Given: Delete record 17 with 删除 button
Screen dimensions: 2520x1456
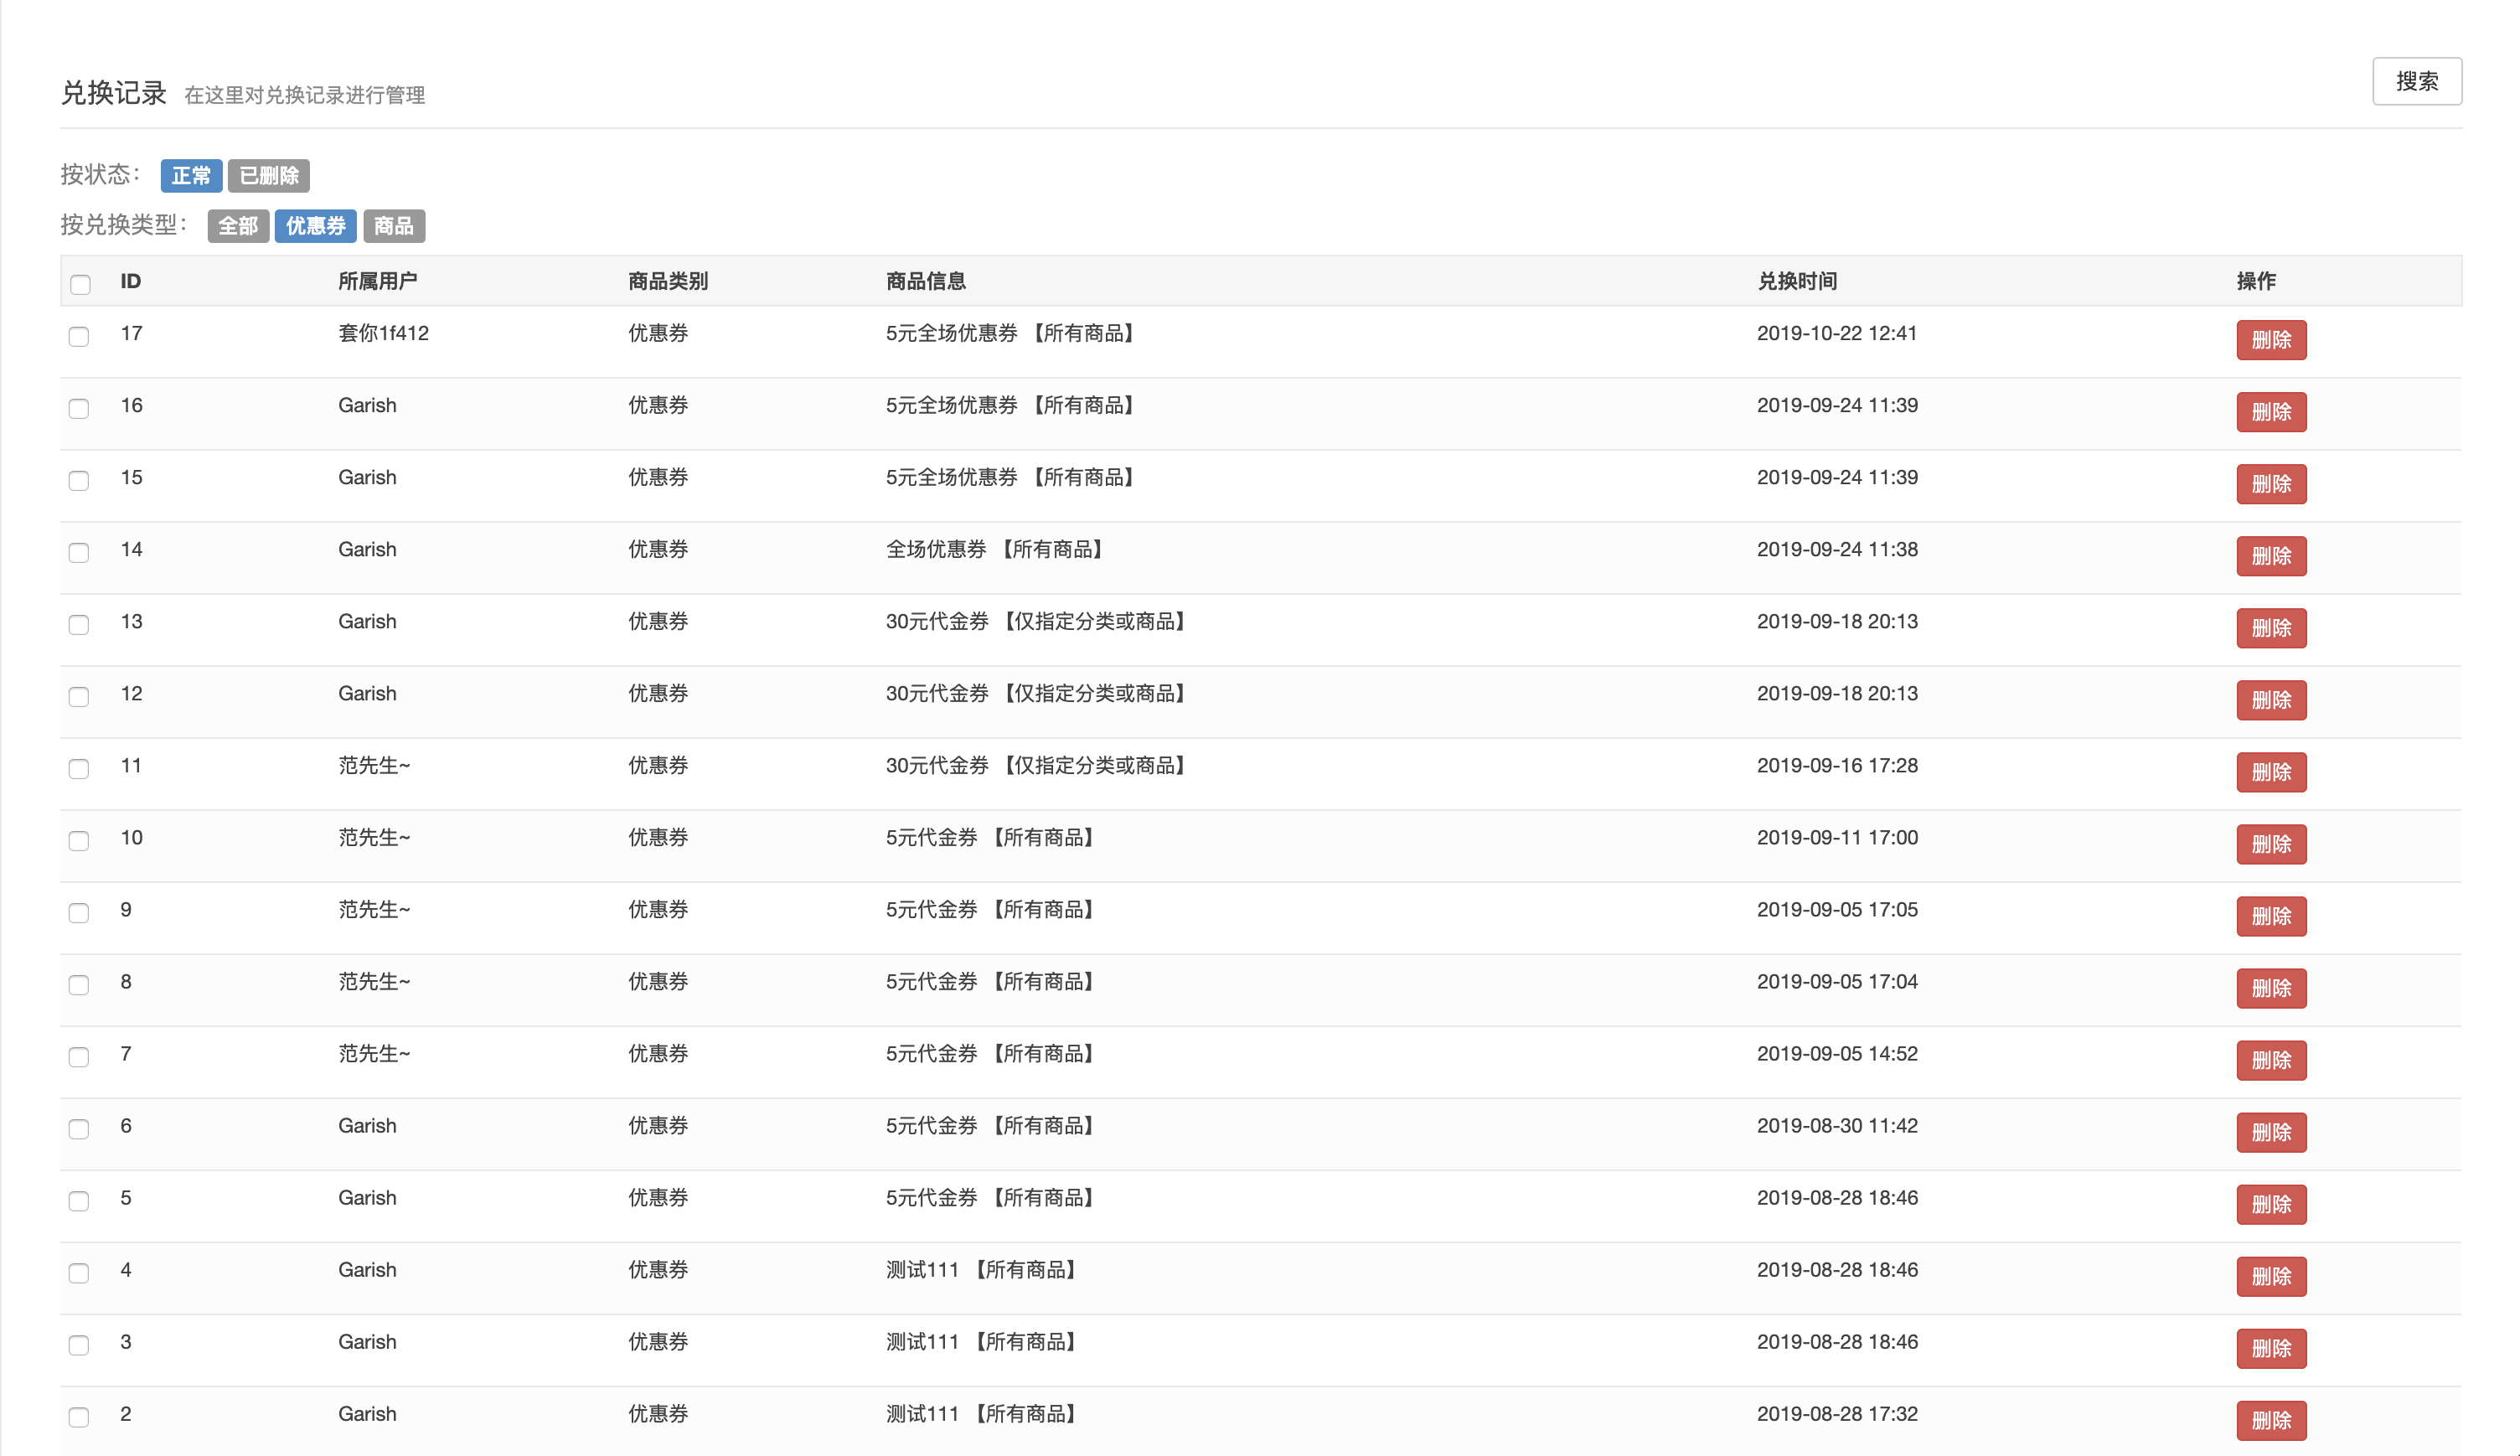Looking at the screenshot, I should tap(2271, 340).
